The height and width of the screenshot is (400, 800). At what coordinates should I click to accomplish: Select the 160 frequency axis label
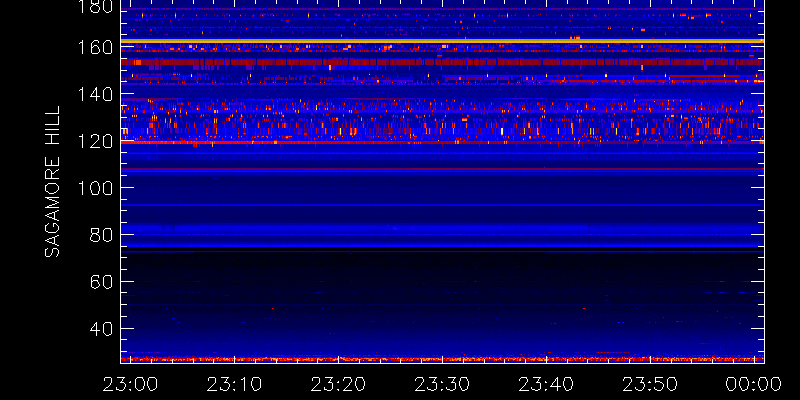(x=96, y=47)
